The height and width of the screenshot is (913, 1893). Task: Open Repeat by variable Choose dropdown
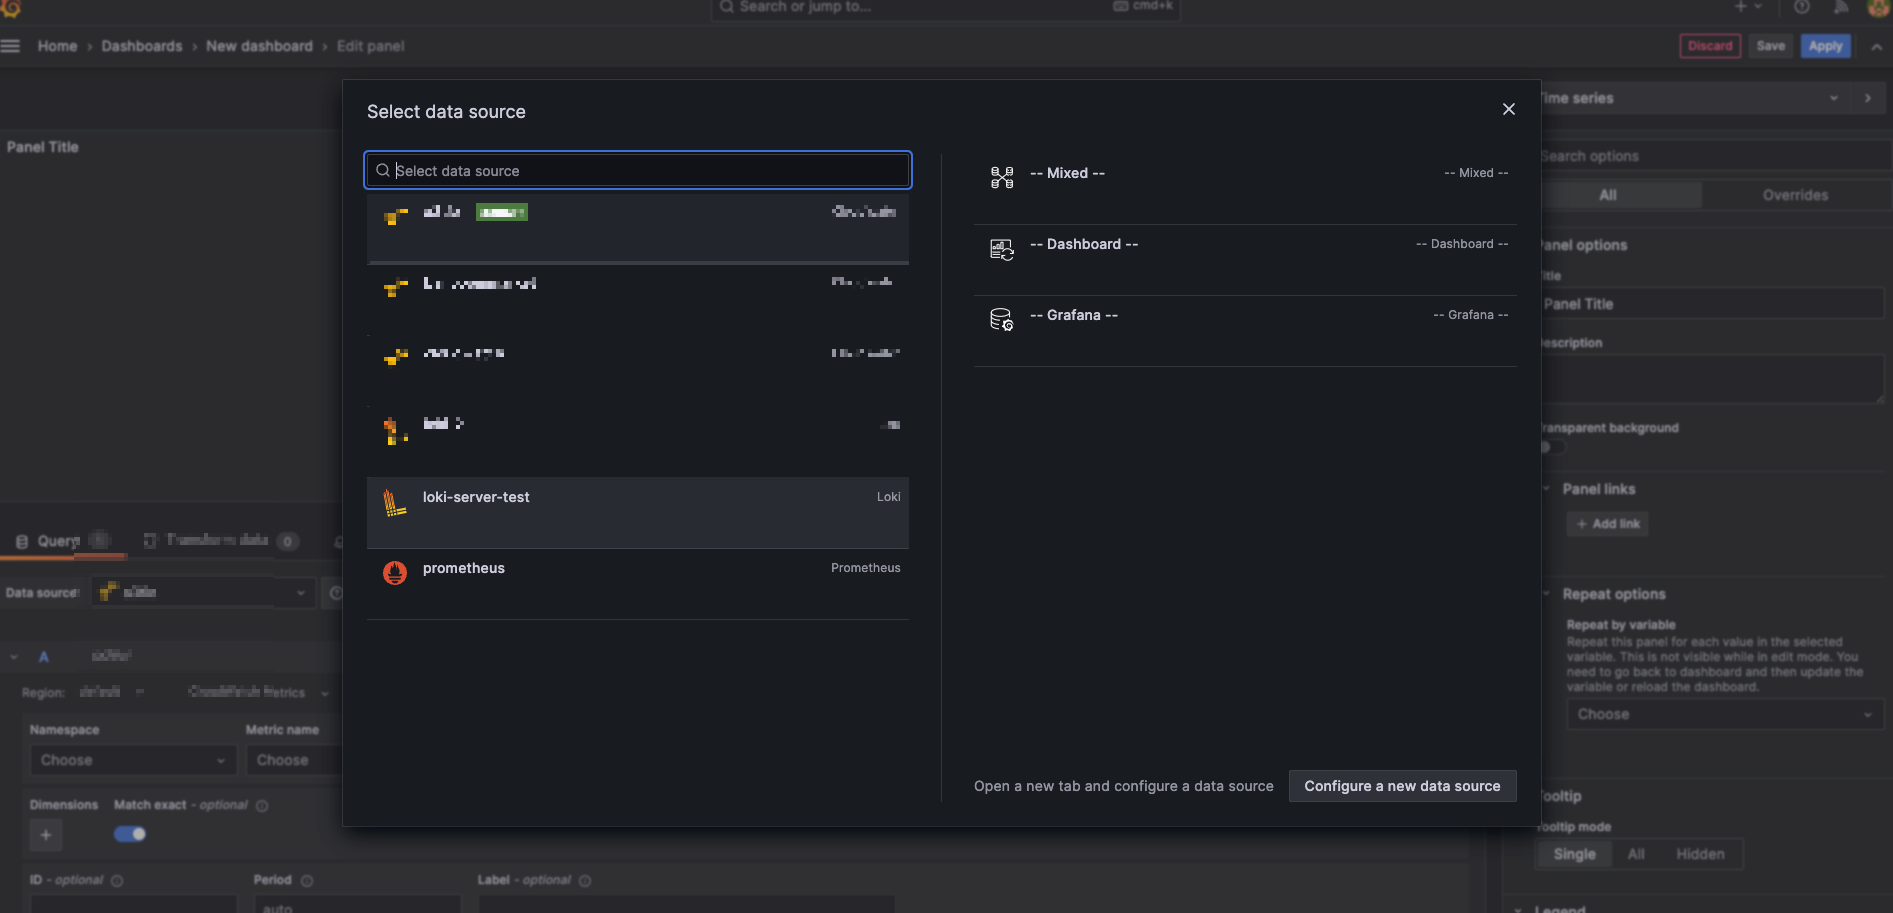(x=1724, y=714)
